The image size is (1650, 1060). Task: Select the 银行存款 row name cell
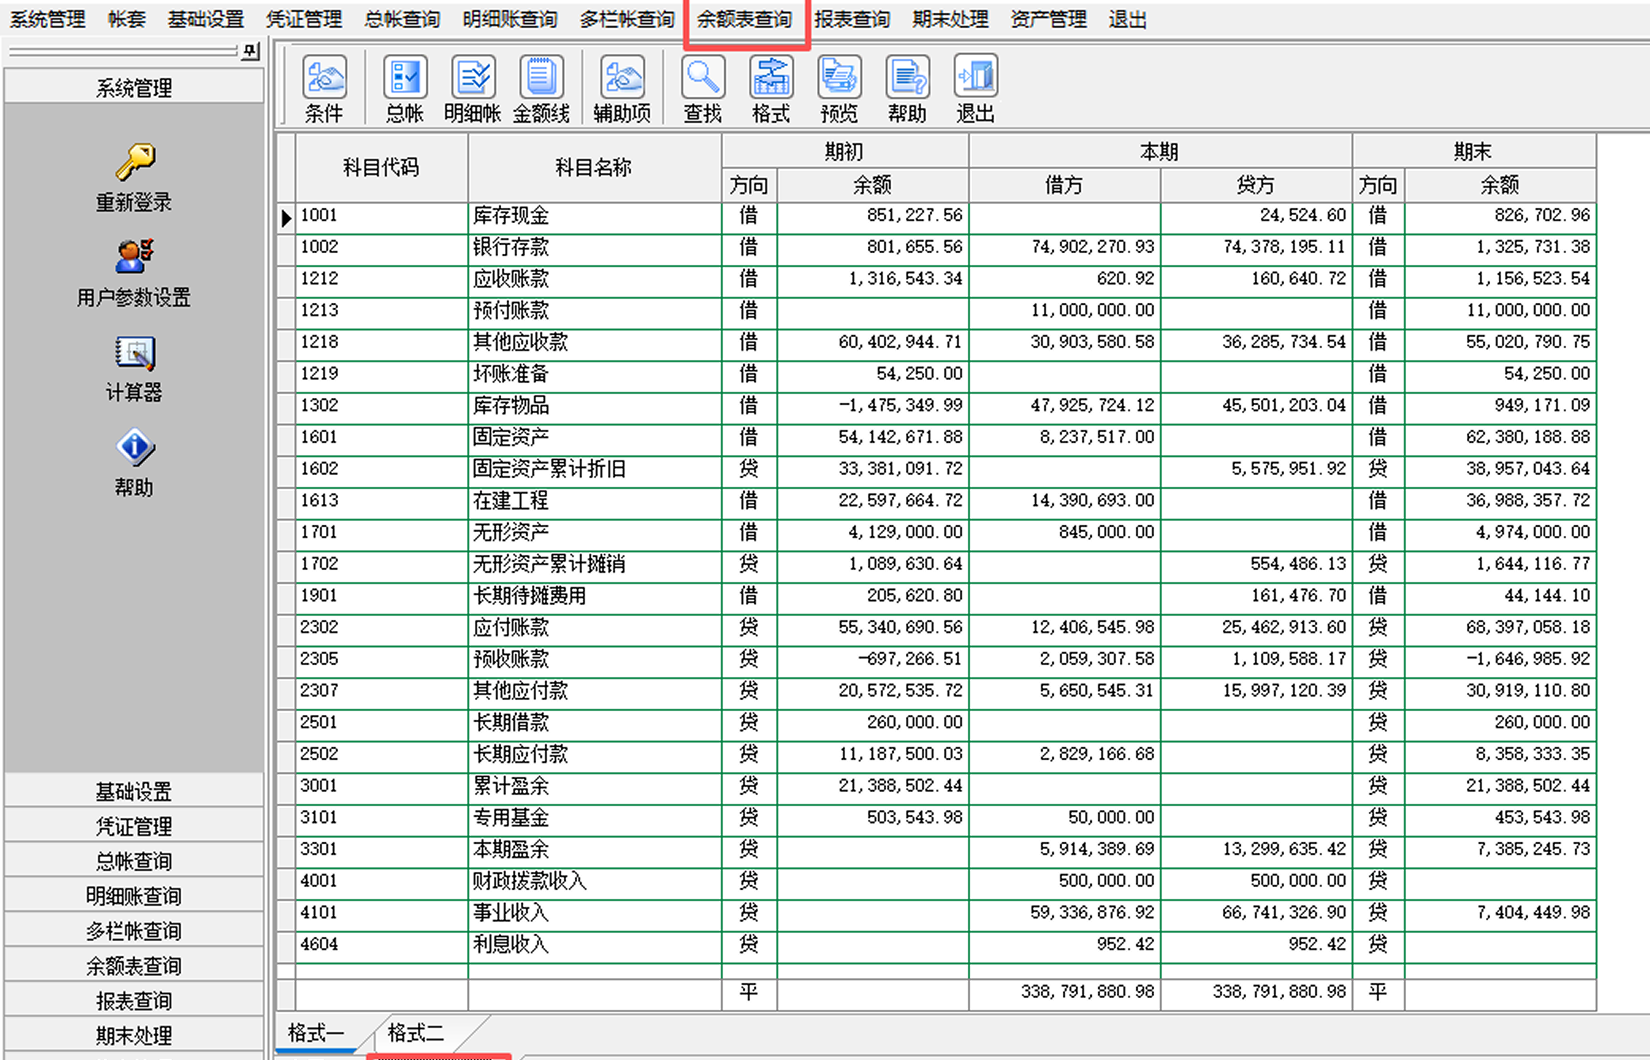tap(594, 248)
